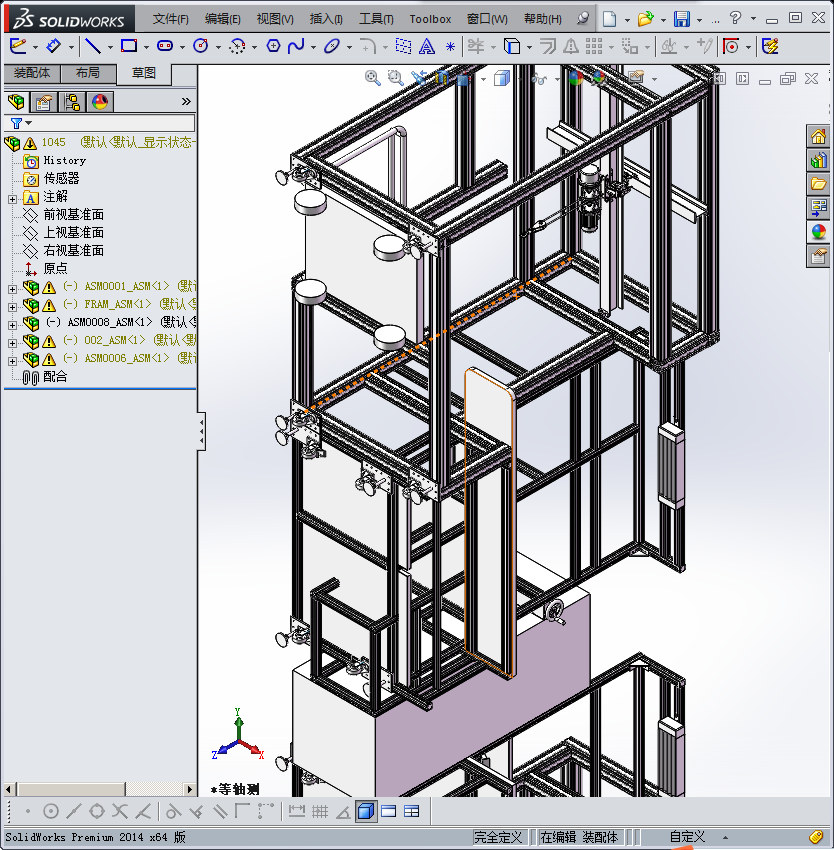Select the Corner Rectangle tool
This screenshot has height=850, width=834.
coord(129,46)
